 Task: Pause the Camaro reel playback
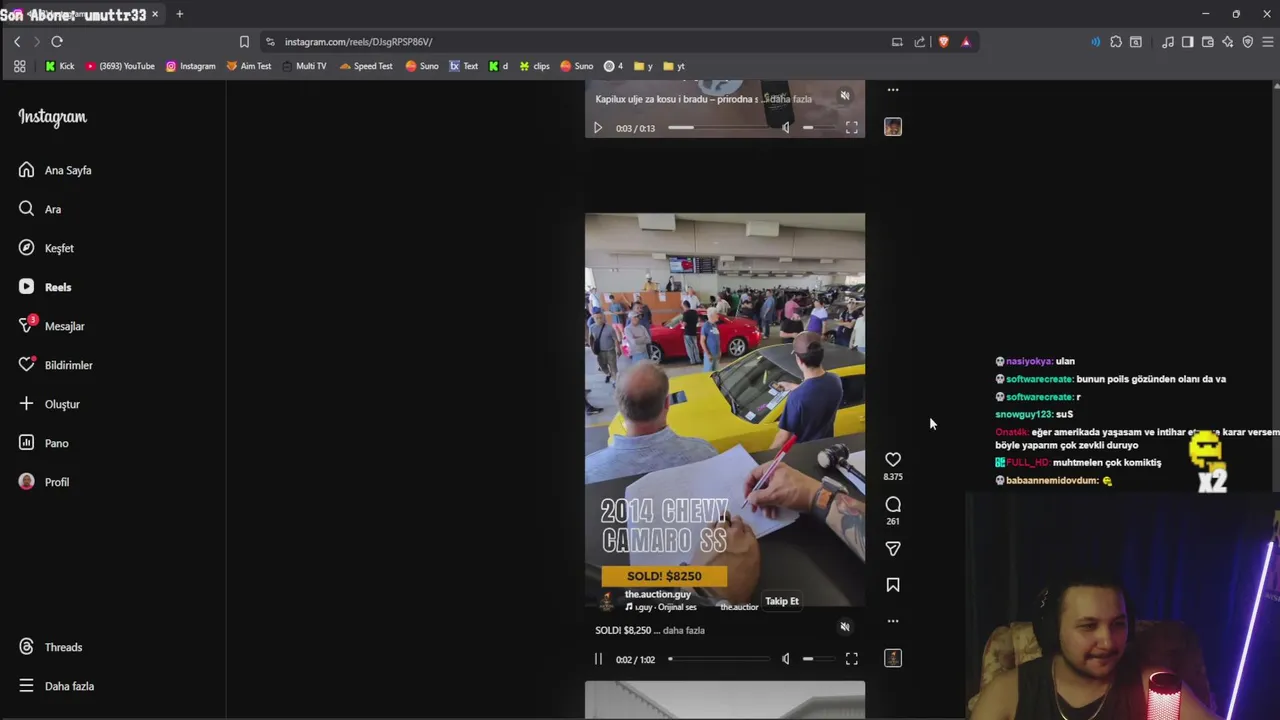598,659
